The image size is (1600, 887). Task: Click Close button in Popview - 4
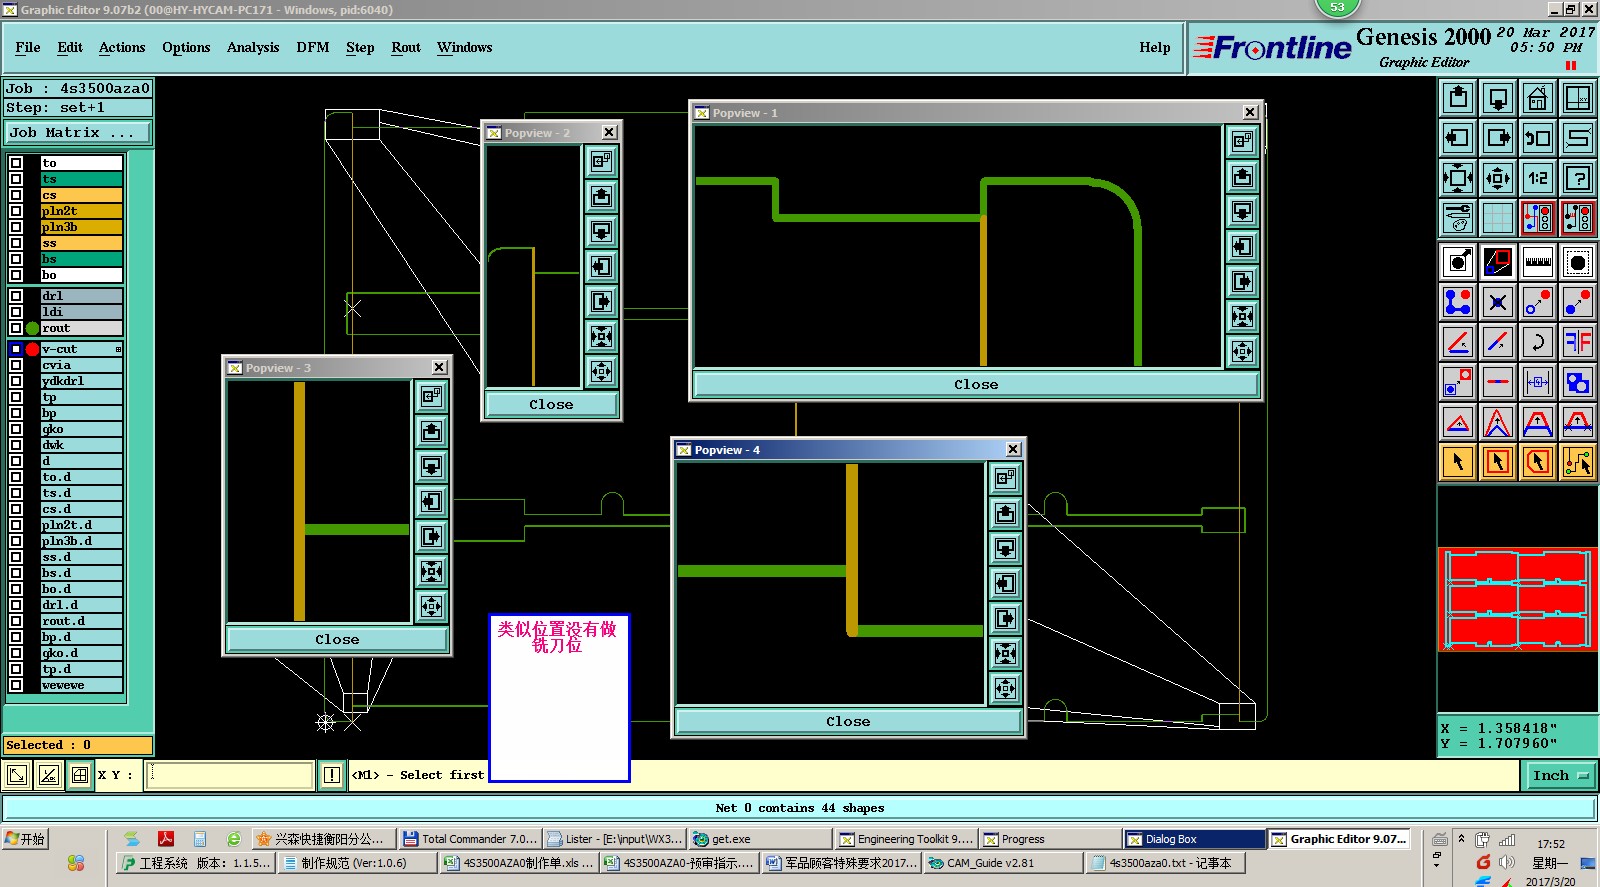tap(848, 721)
